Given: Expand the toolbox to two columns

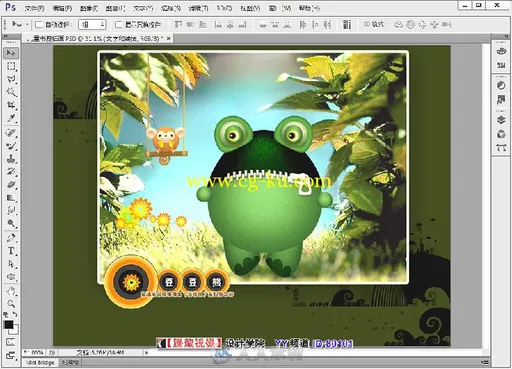Looking at the screenshot, I should pos(6,36).
